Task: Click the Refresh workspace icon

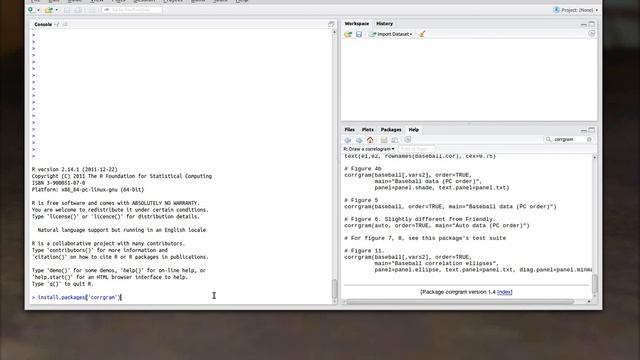Action: click(x=591, y=34)
